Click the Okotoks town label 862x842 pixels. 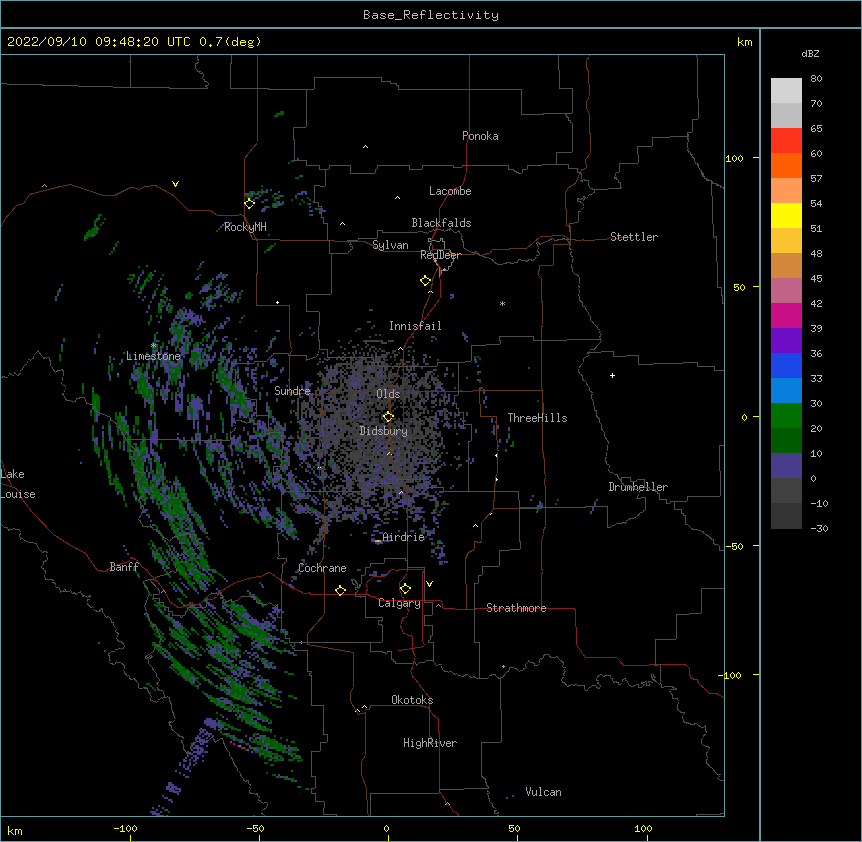[412, 700]
